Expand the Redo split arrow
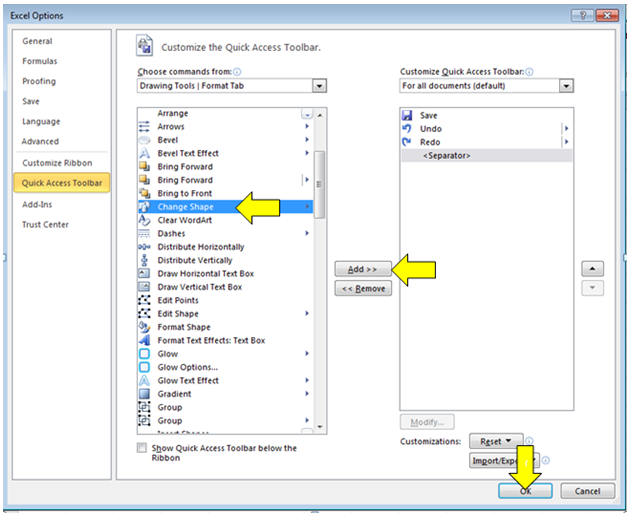The image size is (631, 514). (x=566, y=142)
